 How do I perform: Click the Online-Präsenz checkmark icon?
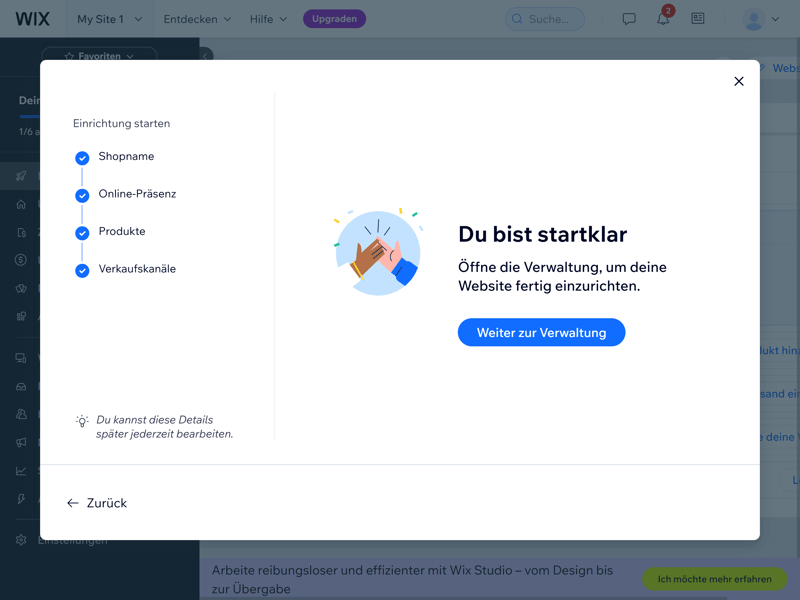[82, 195]
